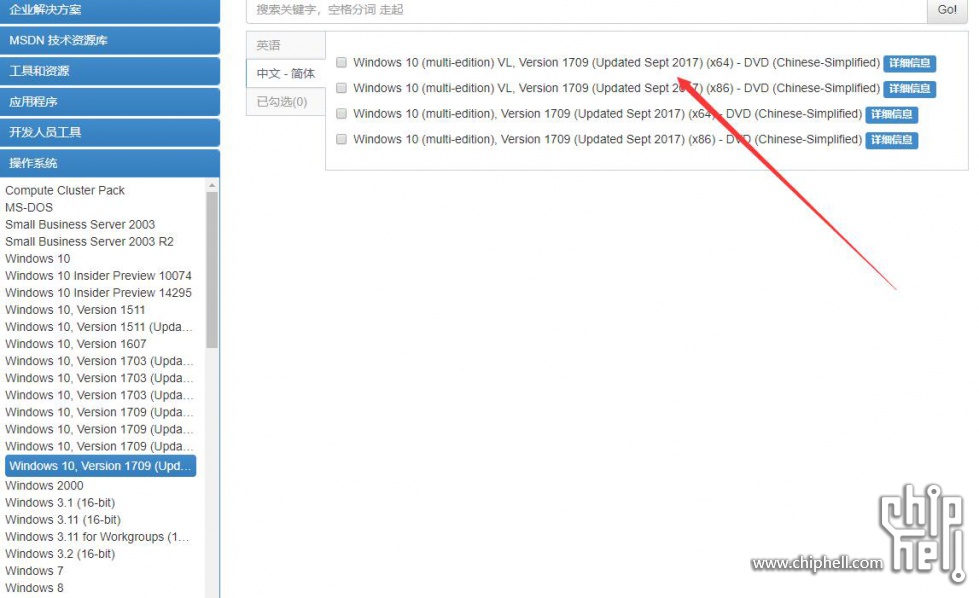The width and height of the screenshot is (979, 598).
Task: Expand the 开发人员工具 section
Action: 110,132
